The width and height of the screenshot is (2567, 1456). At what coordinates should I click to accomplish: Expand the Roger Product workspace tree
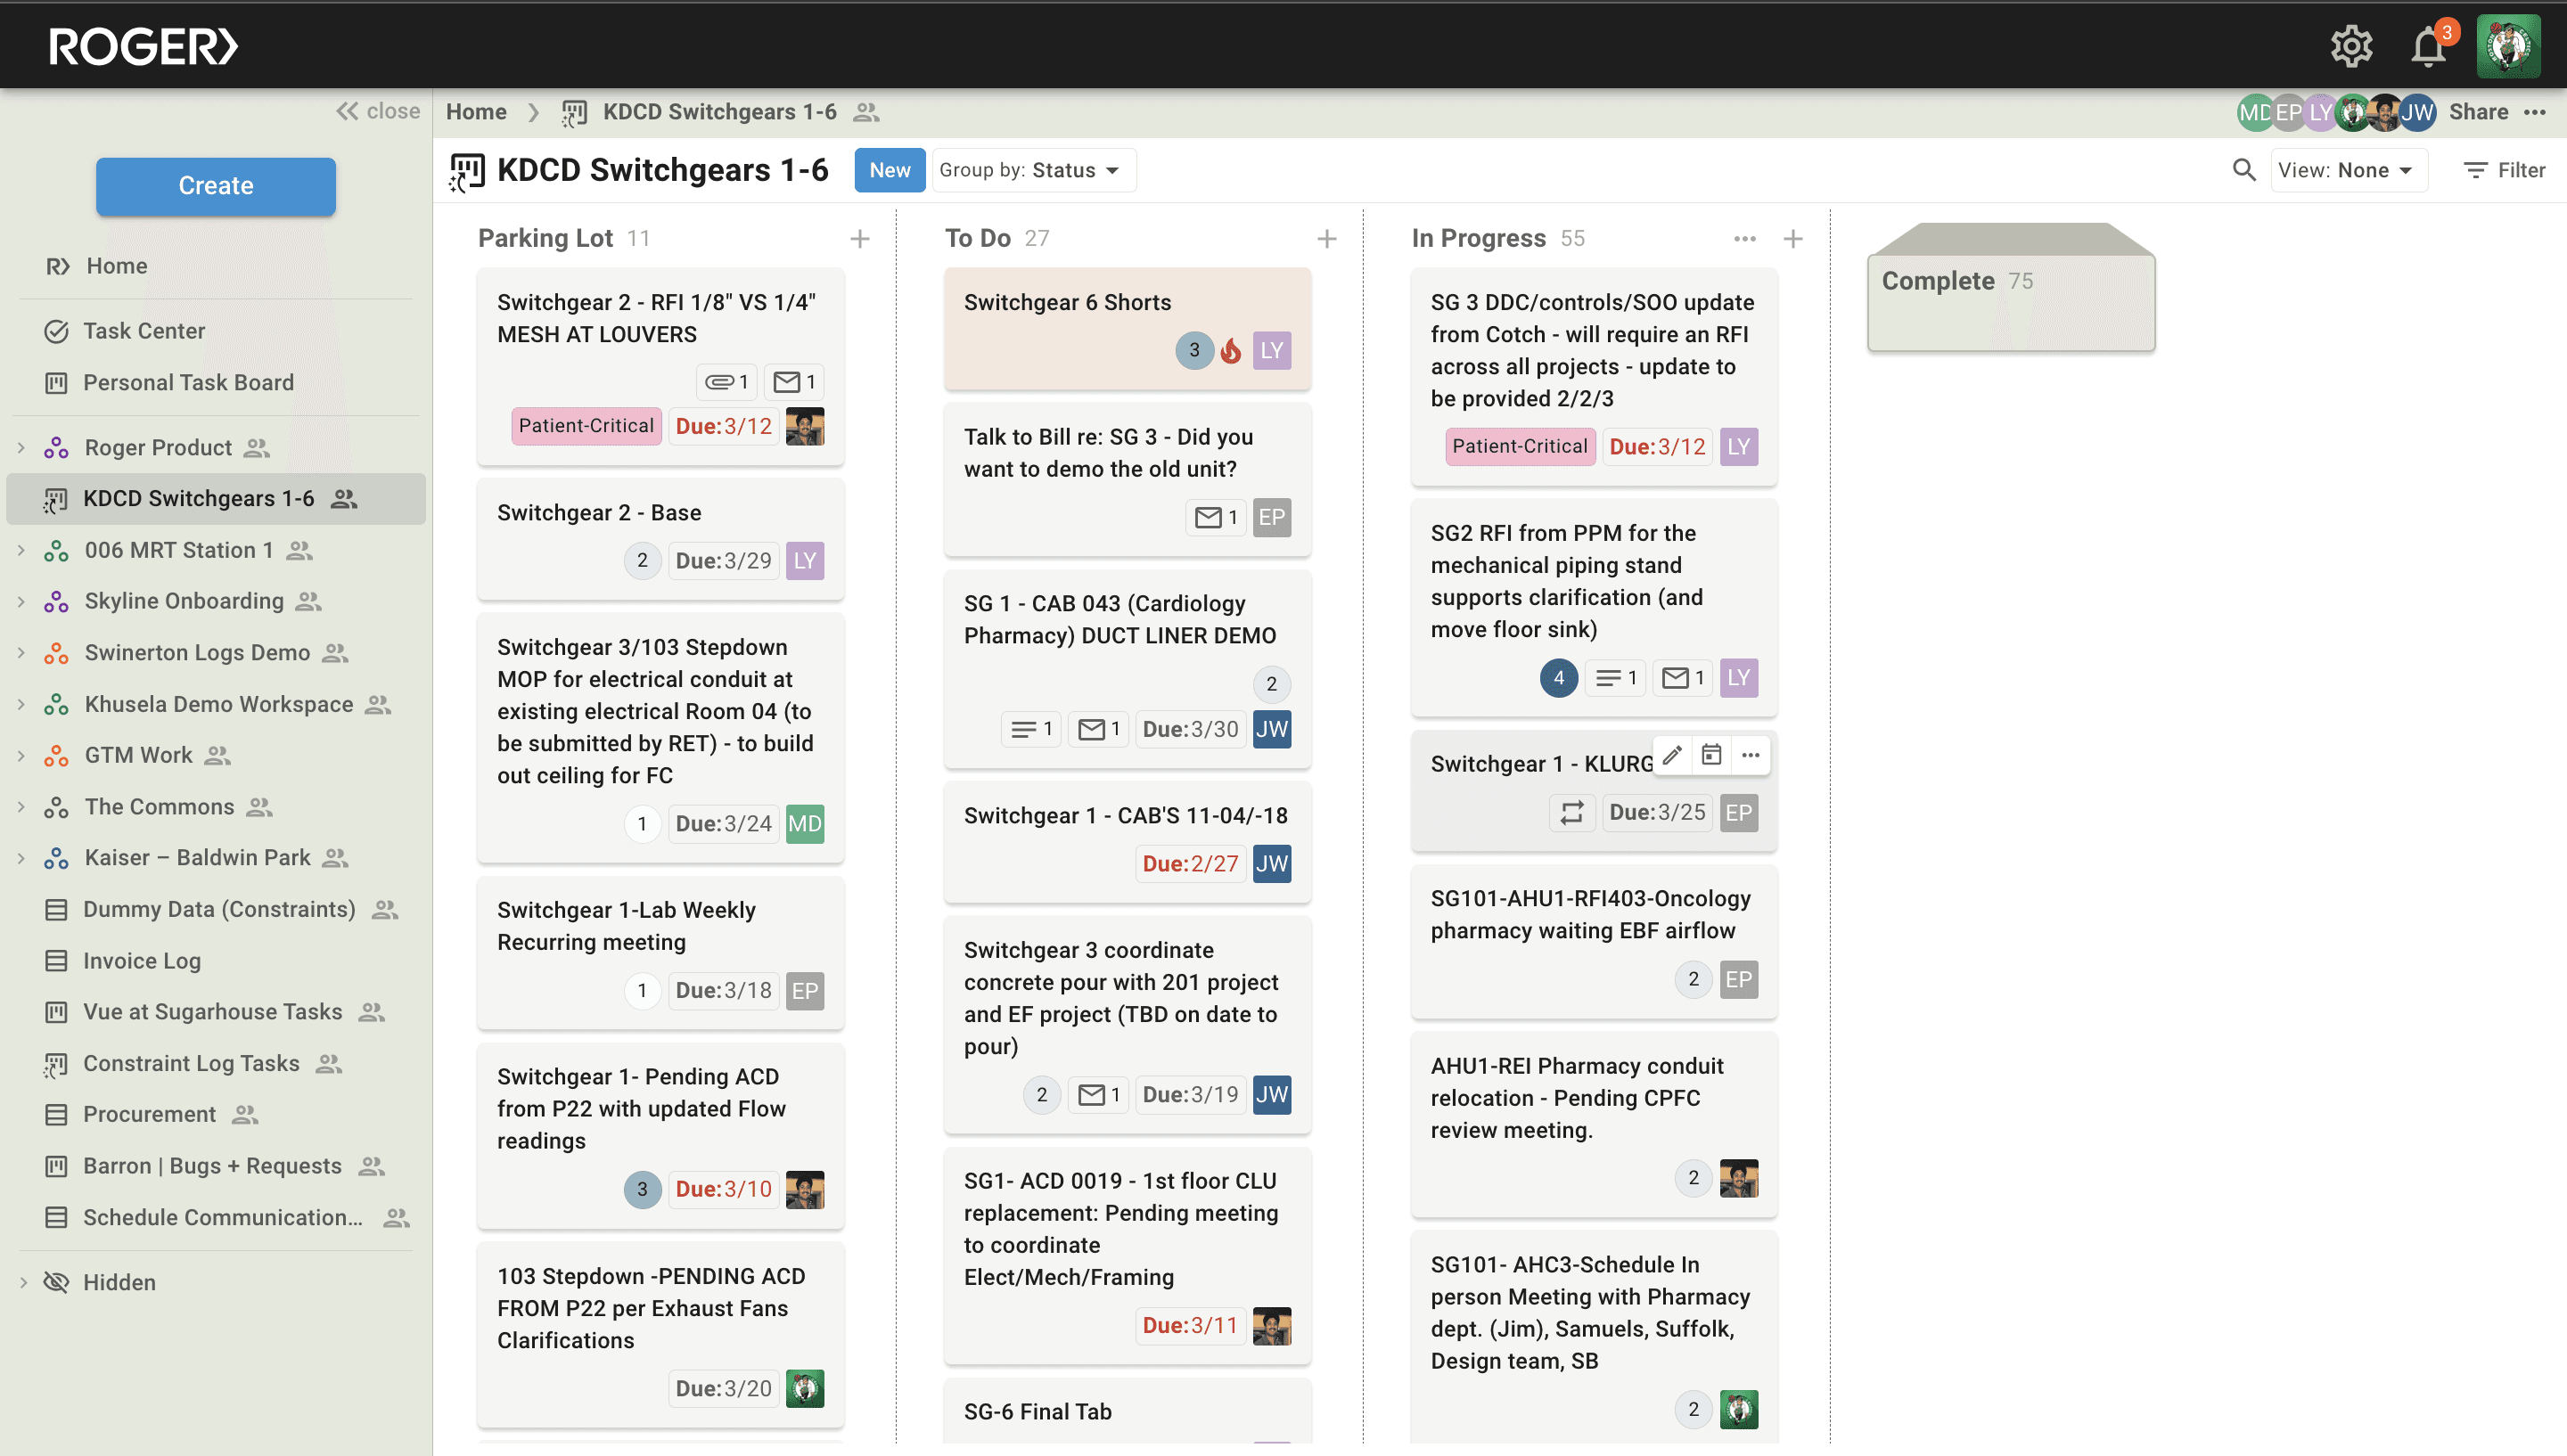21,448
